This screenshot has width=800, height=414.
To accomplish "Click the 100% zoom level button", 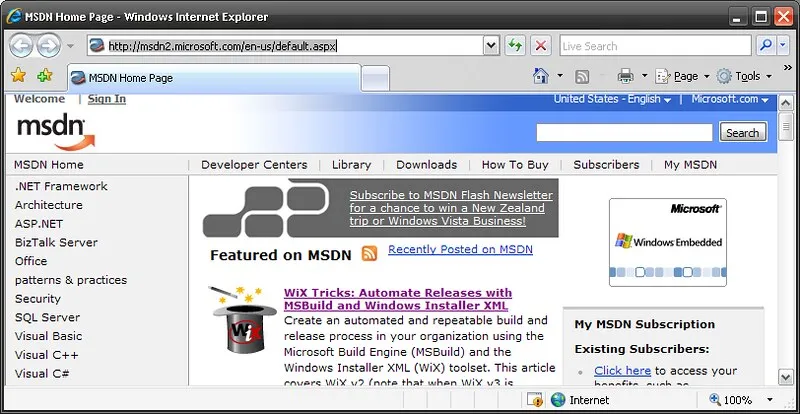I will pyautogui.click(x=731, y=400).
